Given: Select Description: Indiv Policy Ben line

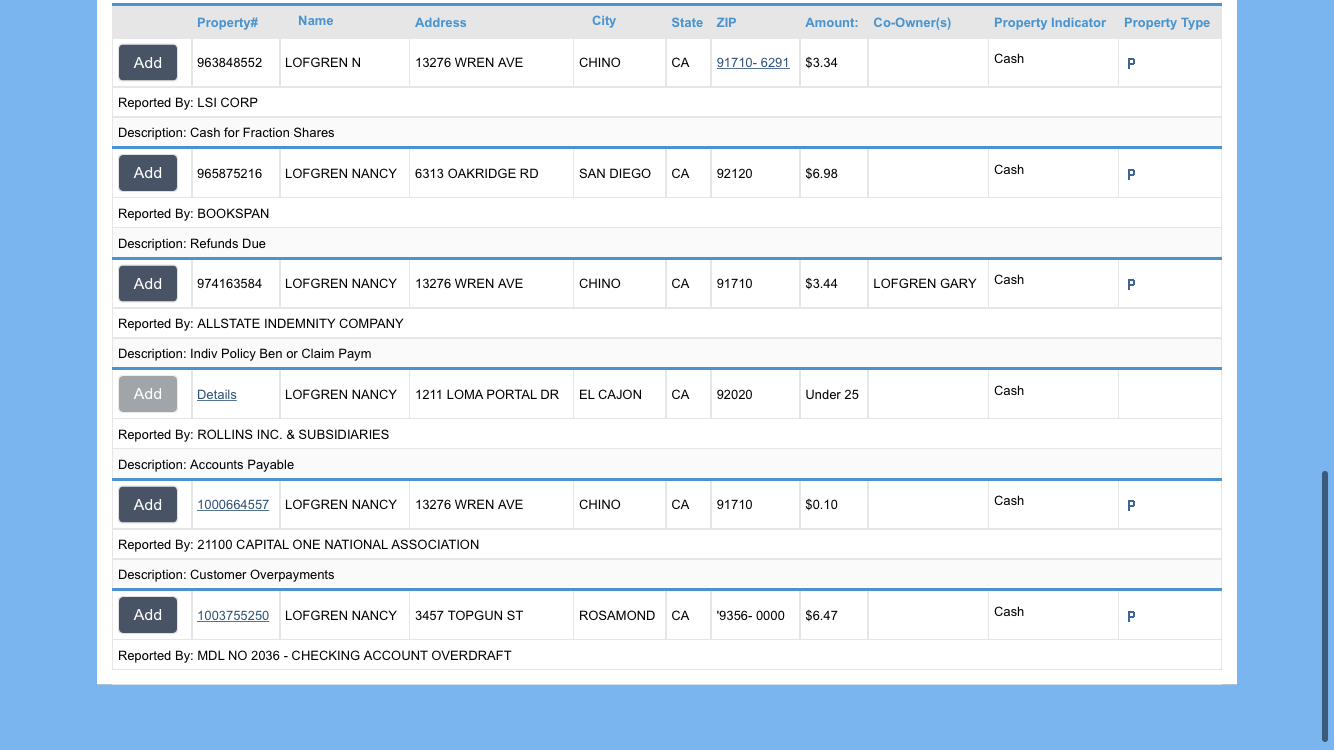Looking at the screenshot, I should pos(667,353).
